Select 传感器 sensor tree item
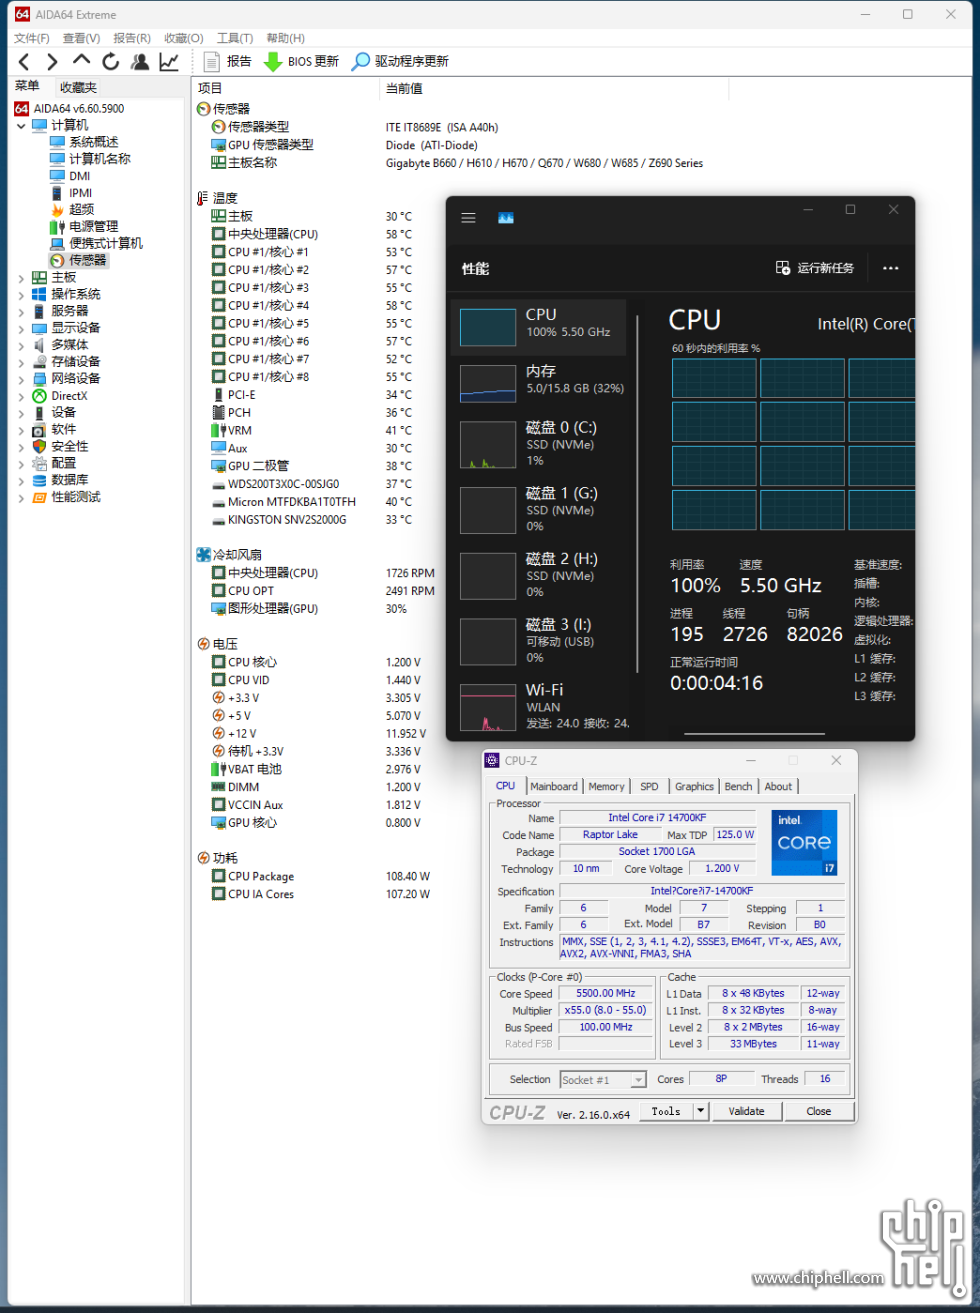Viewport: 980px width, 1313px height. (87, 260)
